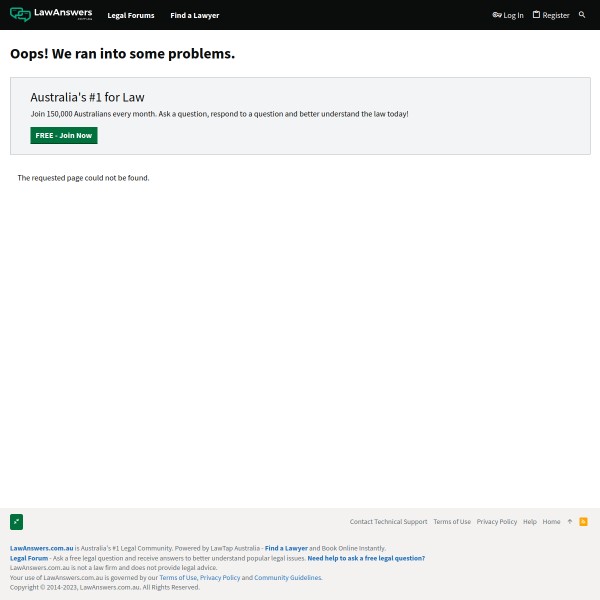The image size is (600, 600).
Task: Click the Copyright 2014-2023 footer text
Action: [105, 587]
